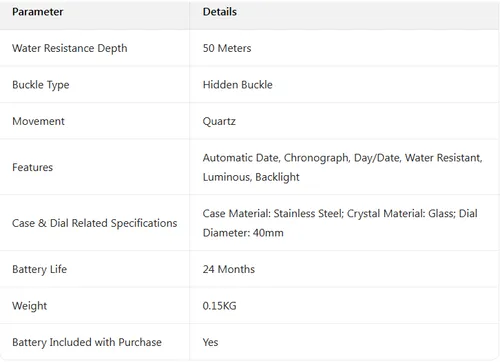Click the Details column header
This screenshot has height=362, width=500.
[220, 12]
